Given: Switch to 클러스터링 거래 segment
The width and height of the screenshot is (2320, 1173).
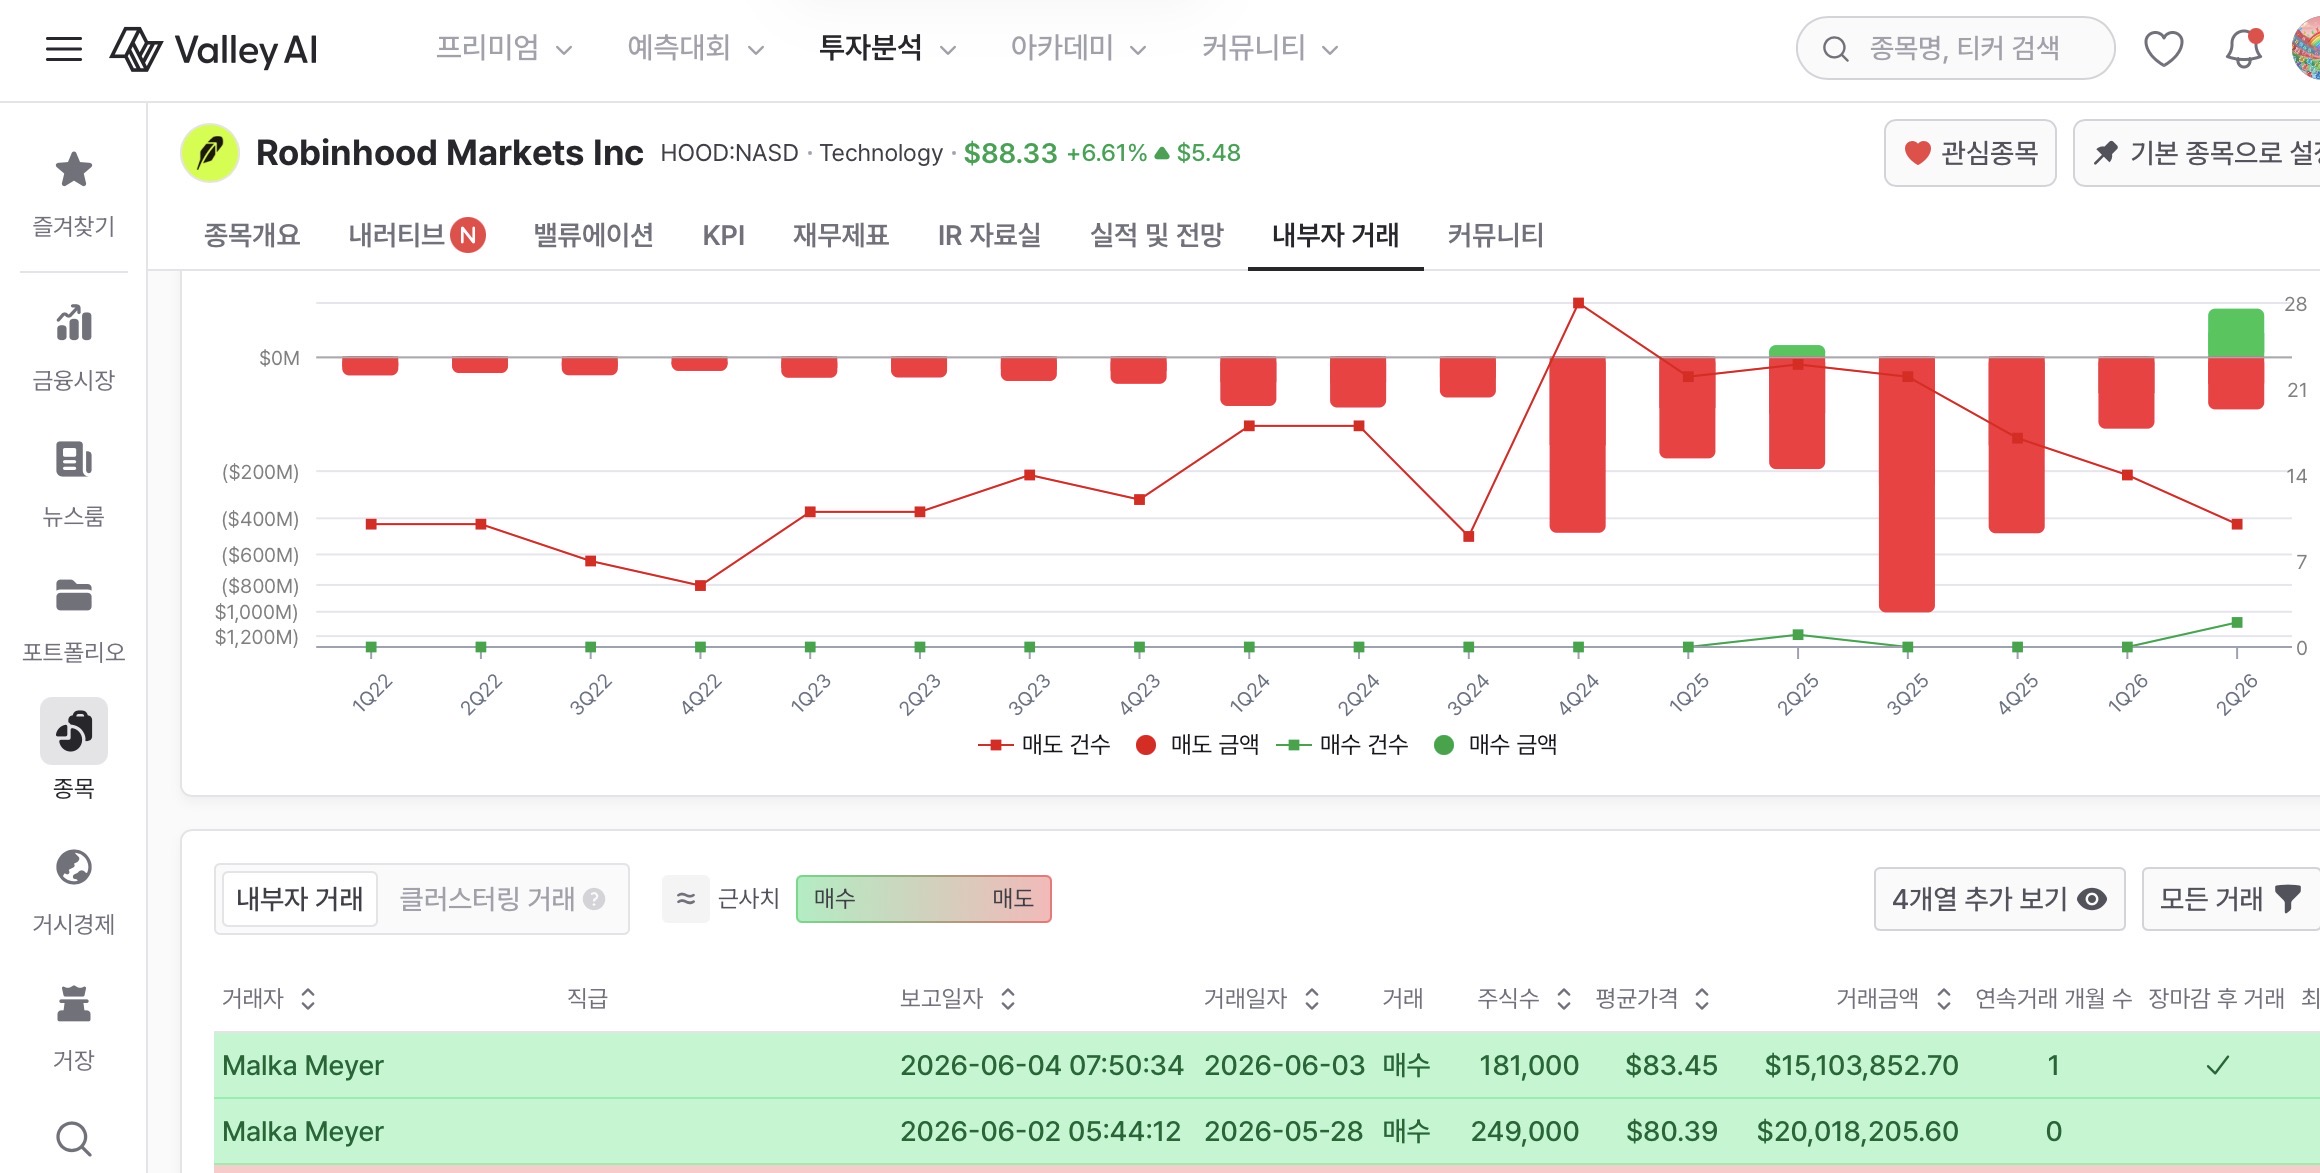Looking at the screenshot, I should (502, 899).
